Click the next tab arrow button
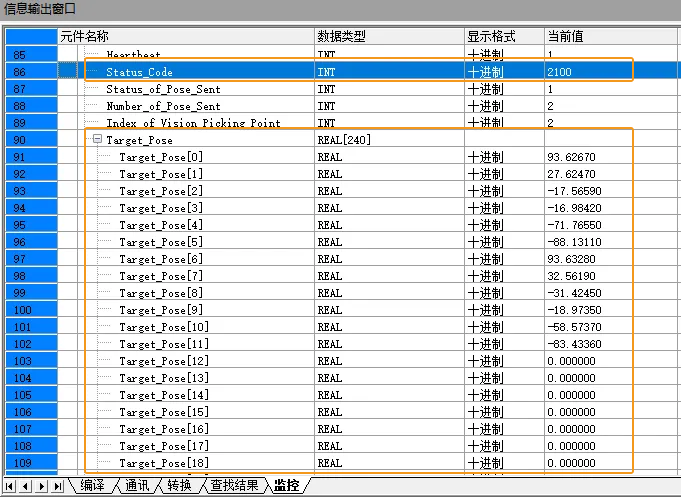This screenshot has width=681, height=497. point(42,486)
